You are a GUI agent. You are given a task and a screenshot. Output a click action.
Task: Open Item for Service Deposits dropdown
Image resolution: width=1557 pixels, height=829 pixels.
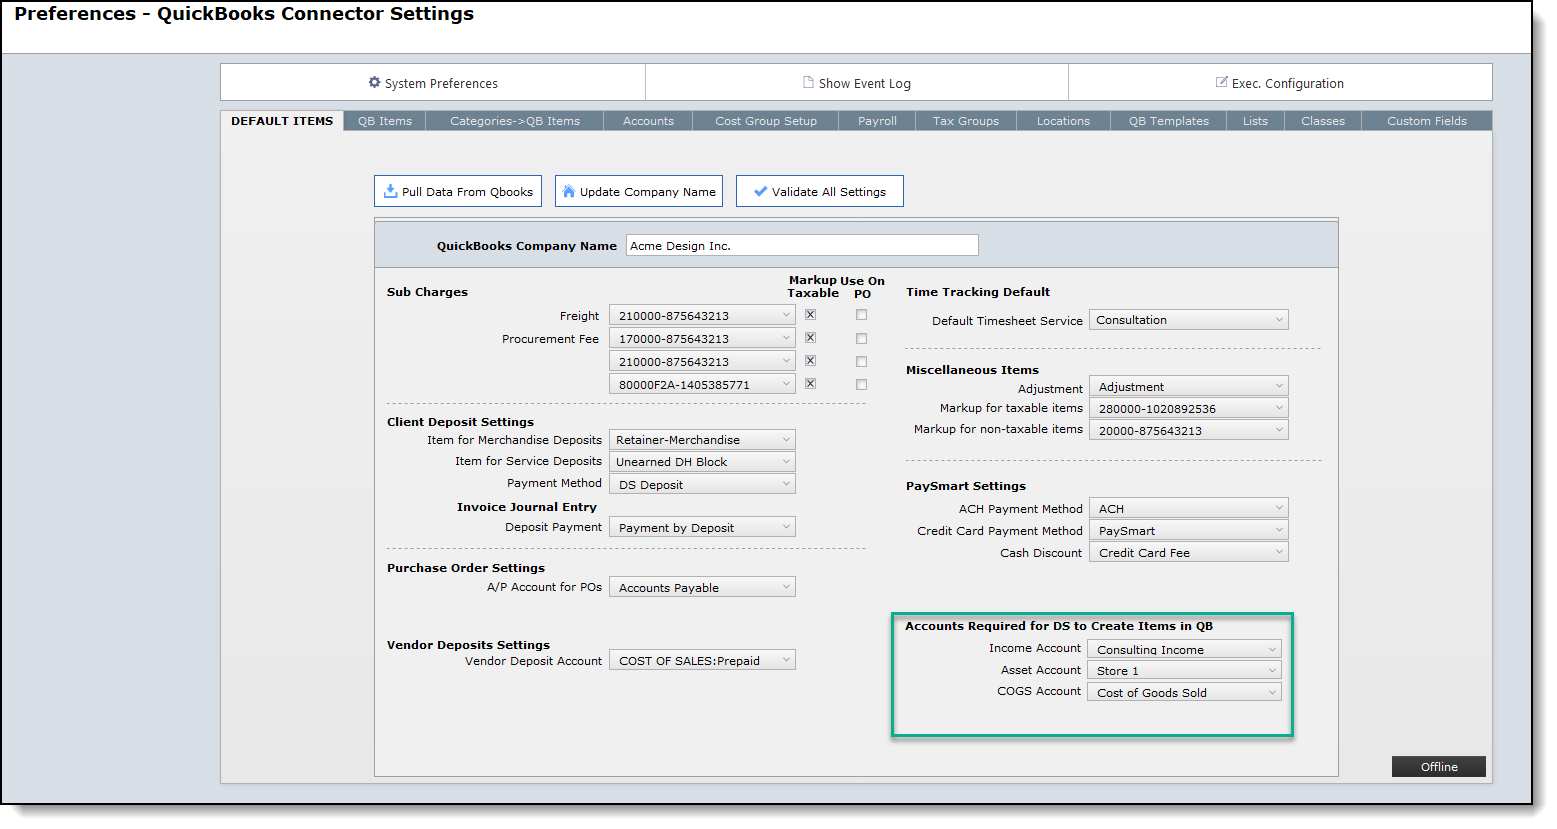click(702, 461)
